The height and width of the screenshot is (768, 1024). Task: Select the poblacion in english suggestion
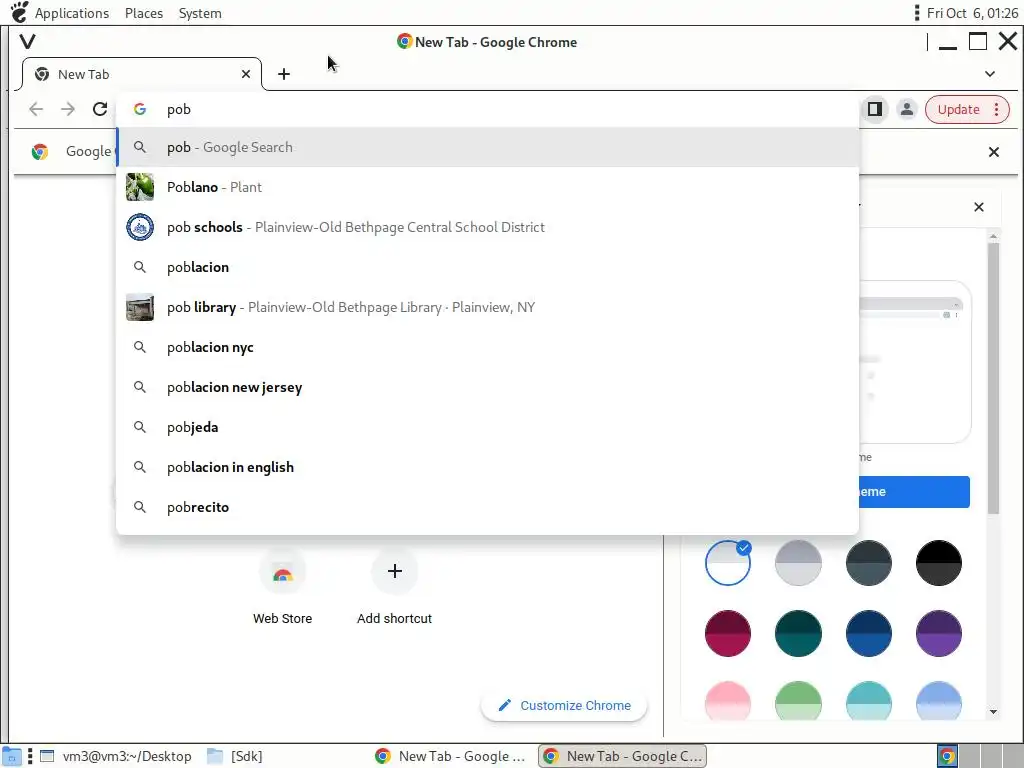coord(487,467)
